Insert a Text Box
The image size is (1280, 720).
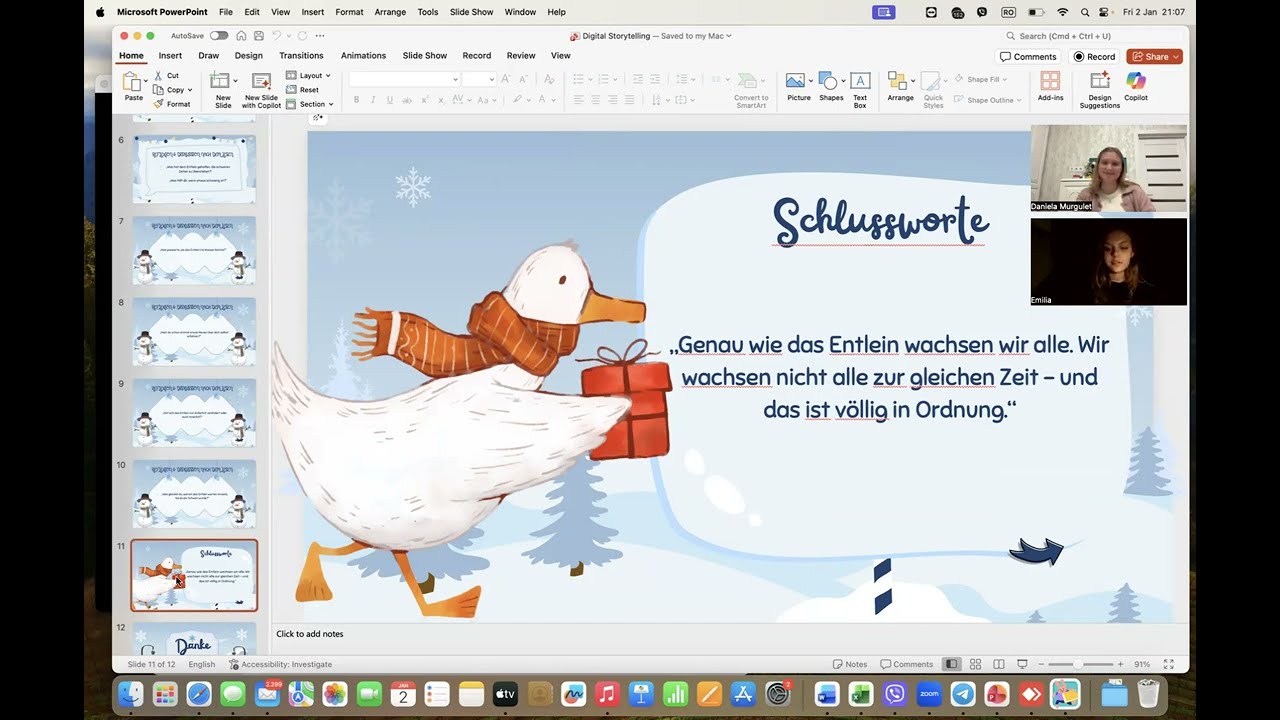coord(860,90)
